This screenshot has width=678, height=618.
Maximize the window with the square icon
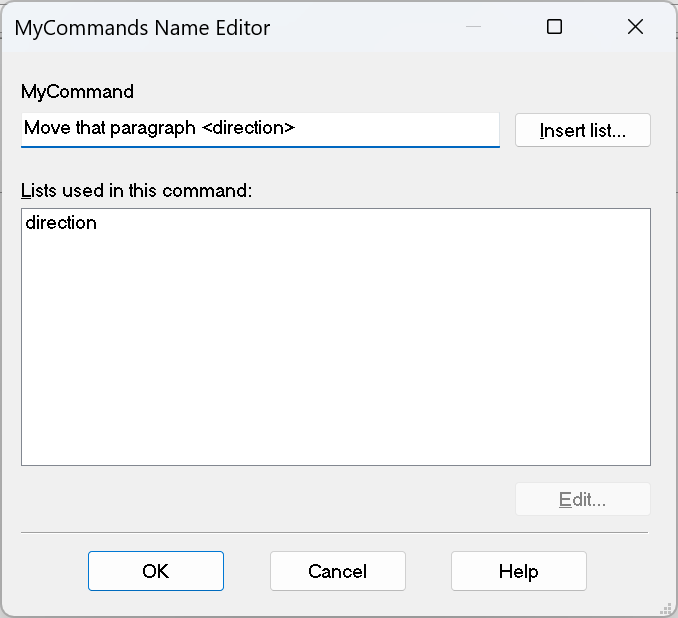[554, 27]
